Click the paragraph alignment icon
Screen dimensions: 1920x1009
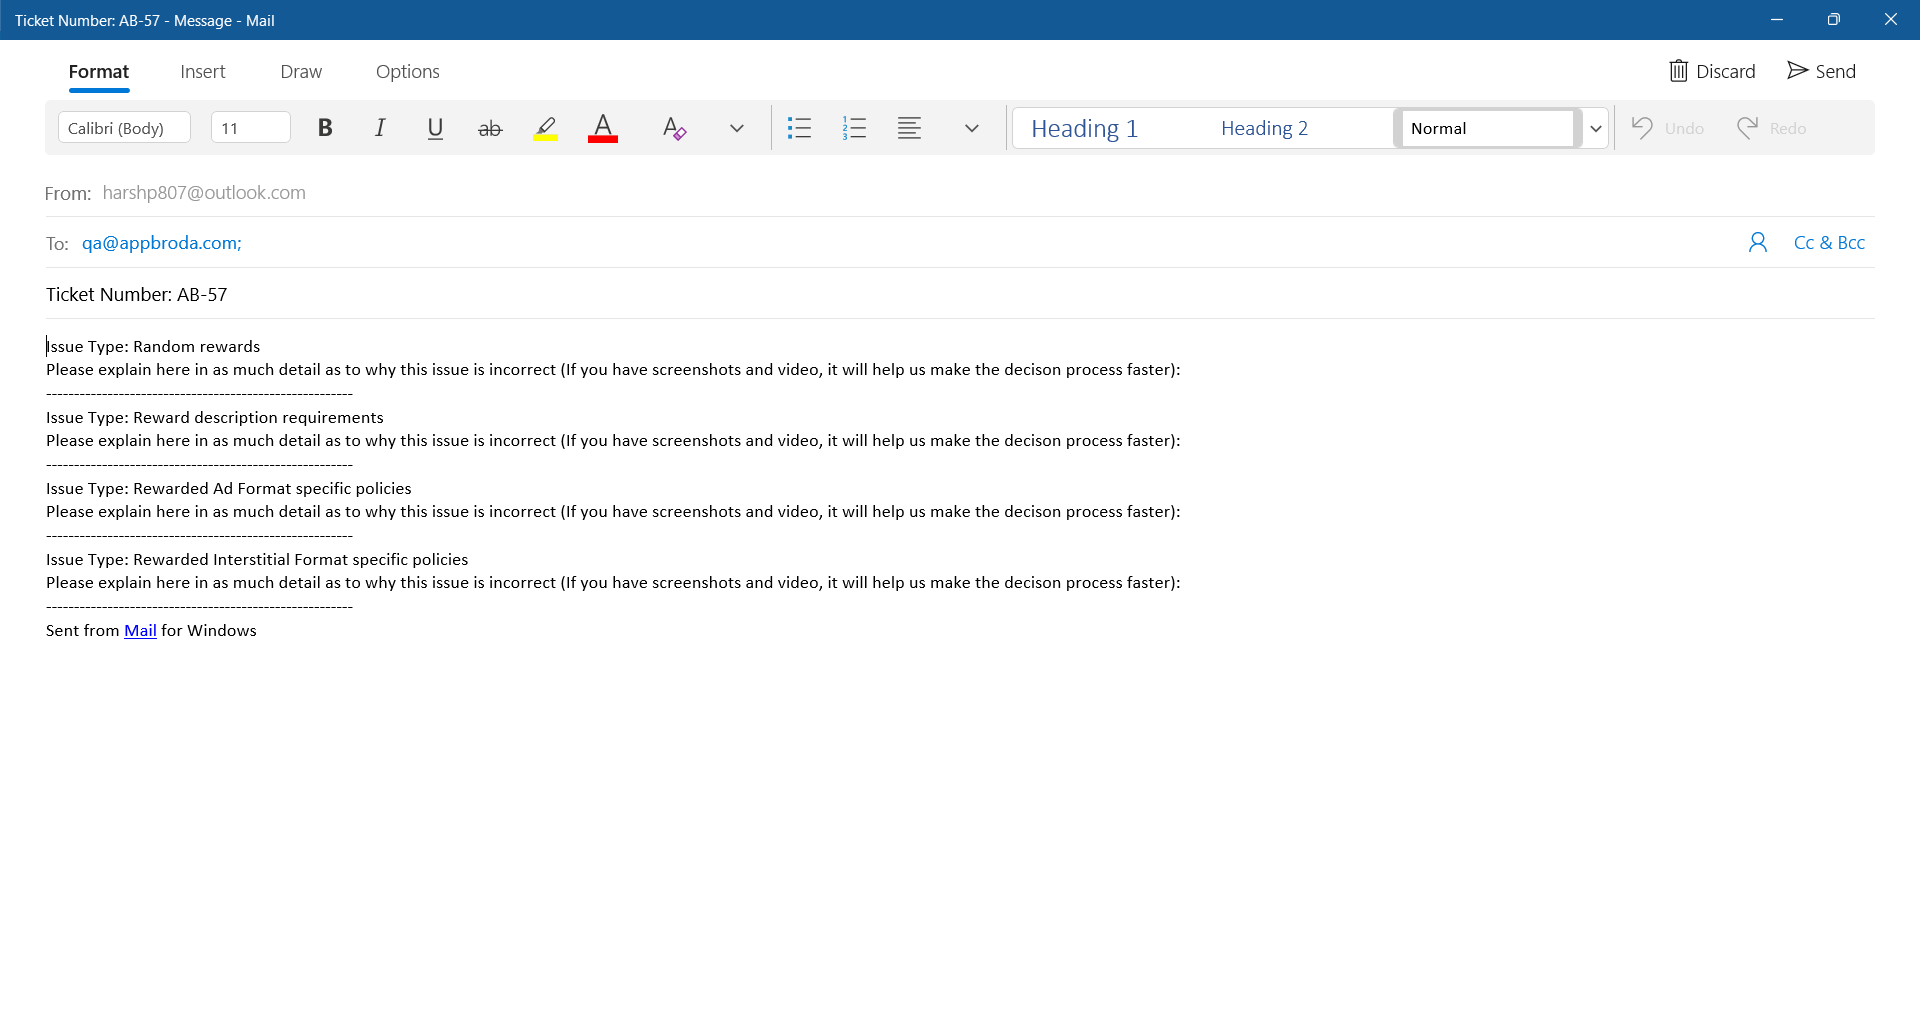[x=909, y=128]
